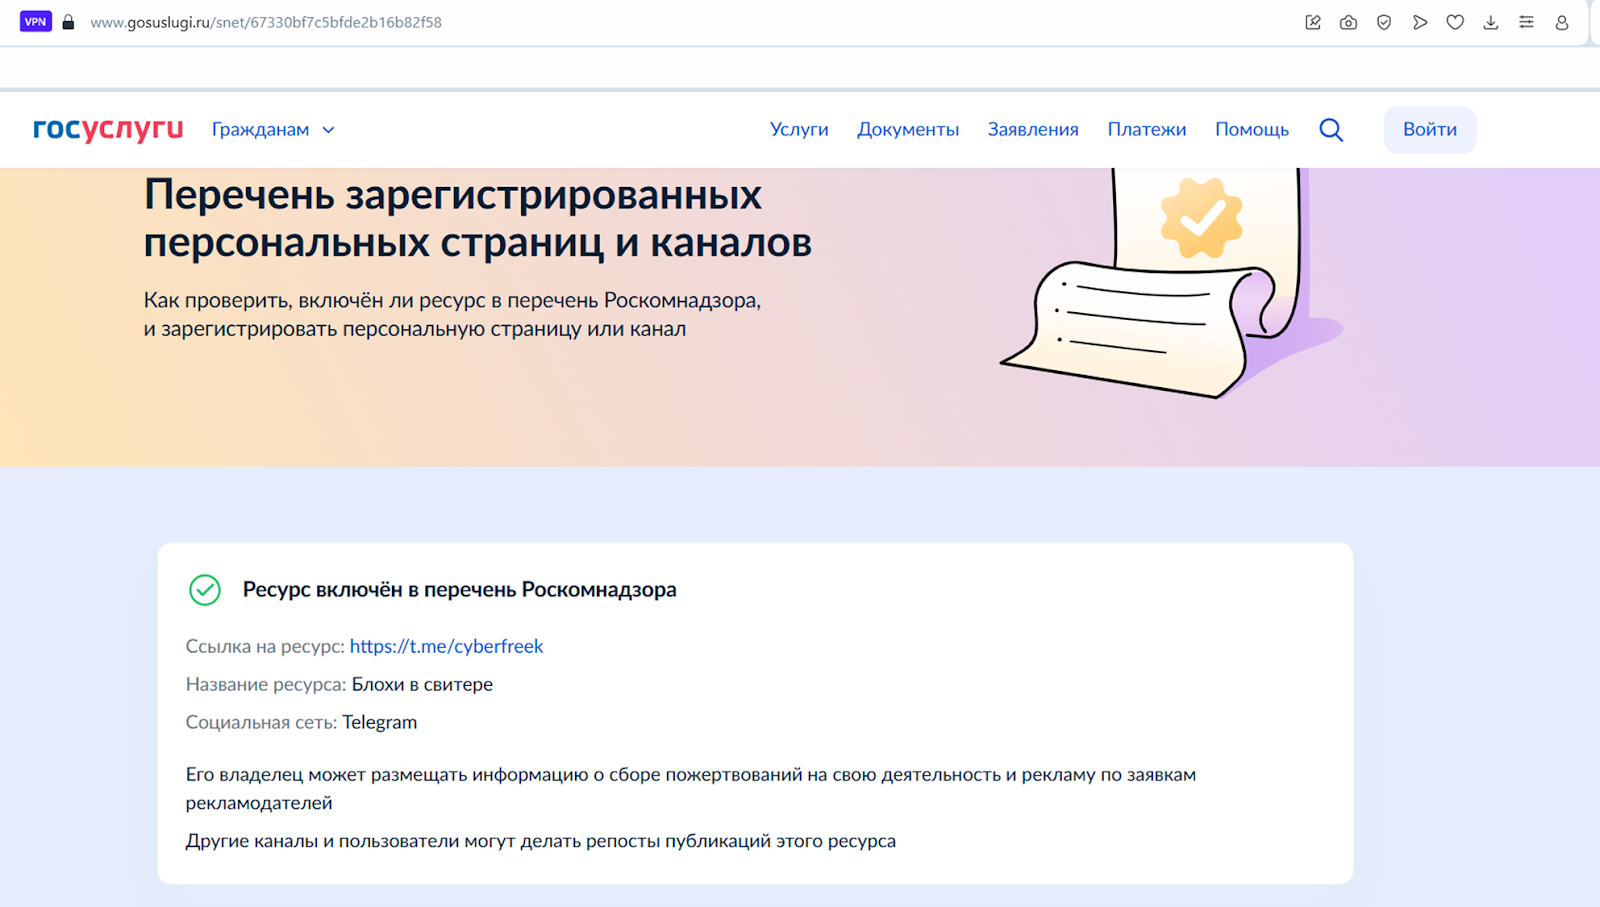Open browser downloads icon

[x=1491, y=22]
